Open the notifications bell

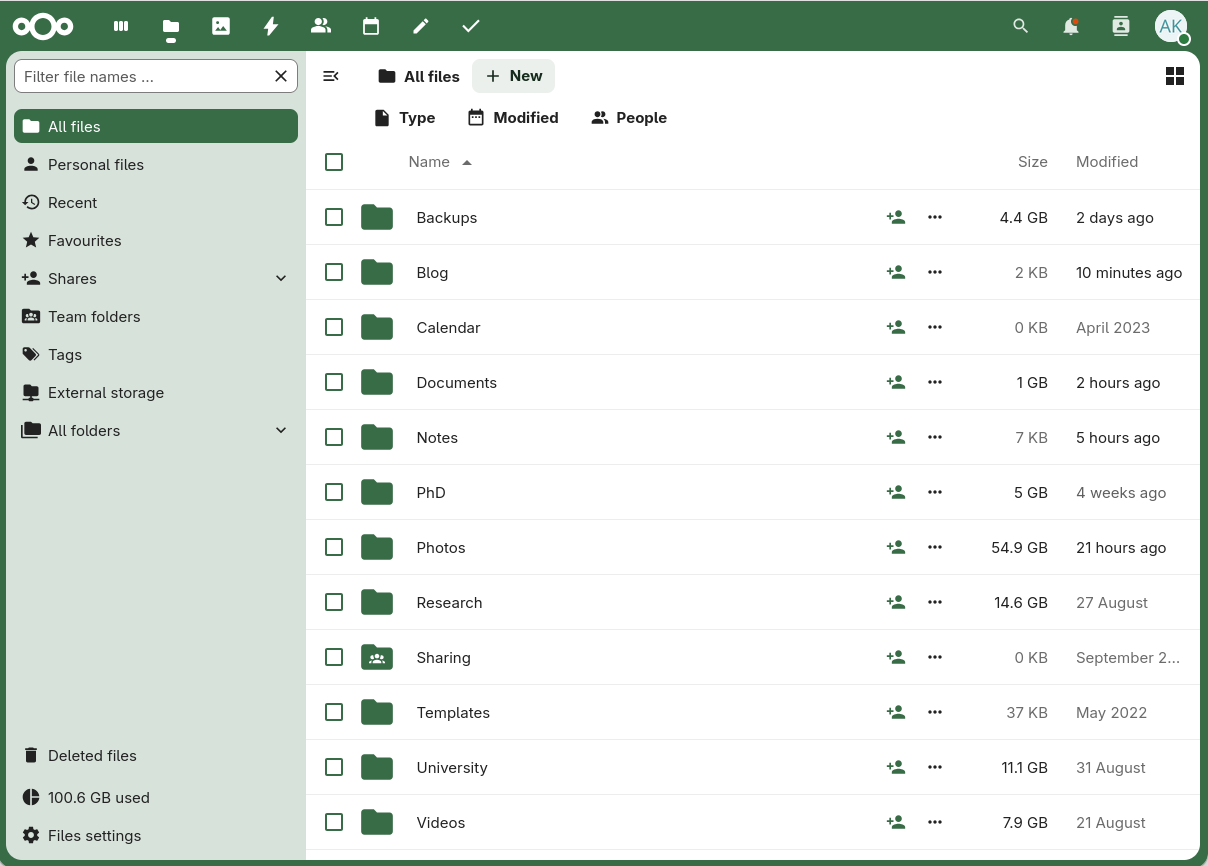(1071, 26)
